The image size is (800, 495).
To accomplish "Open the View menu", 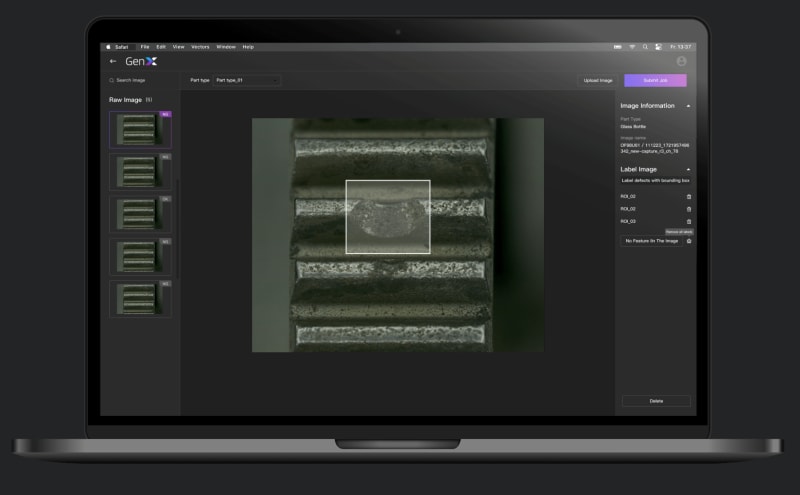I will tap(179, 47).
